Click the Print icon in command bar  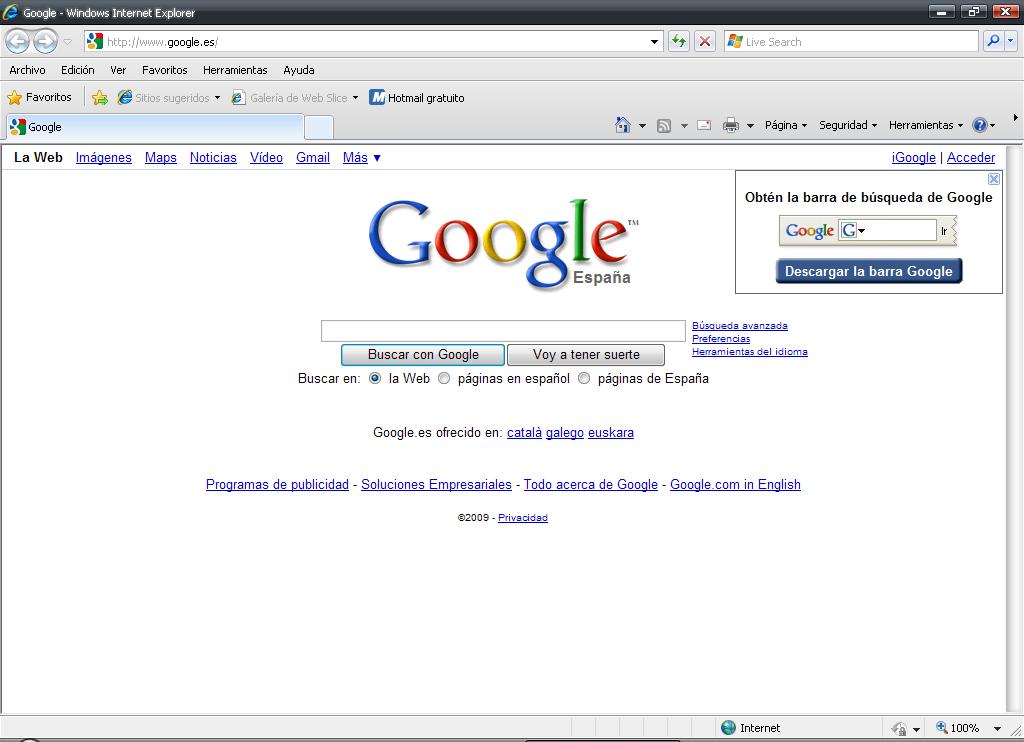731,125
